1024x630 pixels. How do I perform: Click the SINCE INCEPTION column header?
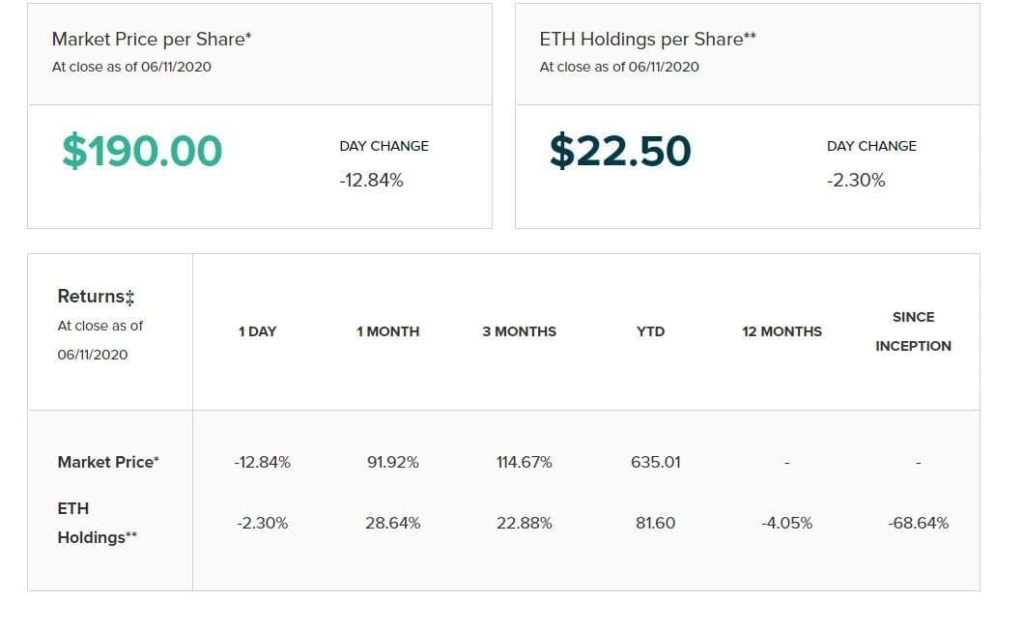tap(913, 332)
